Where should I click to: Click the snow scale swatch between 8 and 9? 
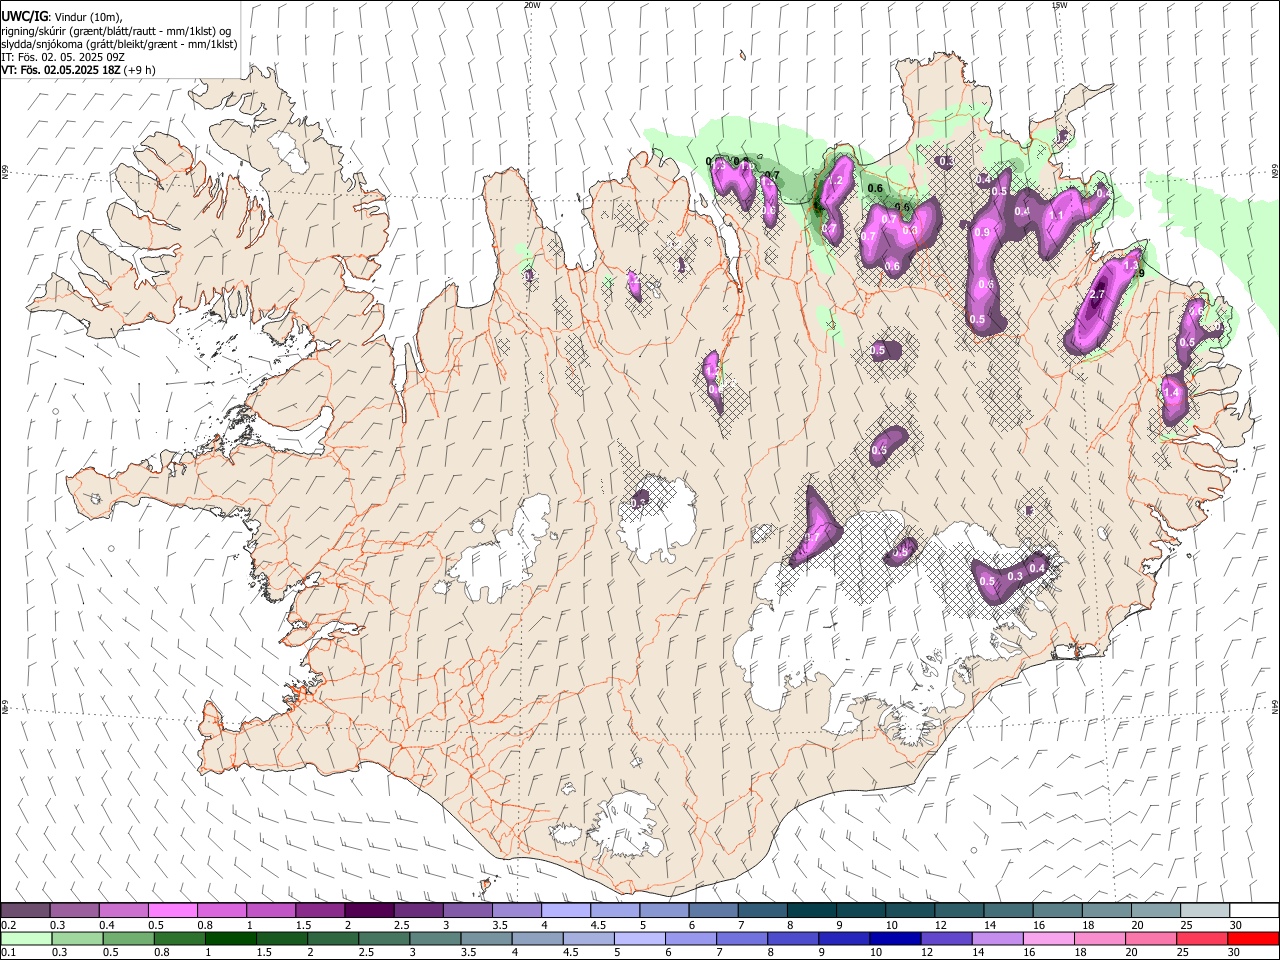click(812, 910)
